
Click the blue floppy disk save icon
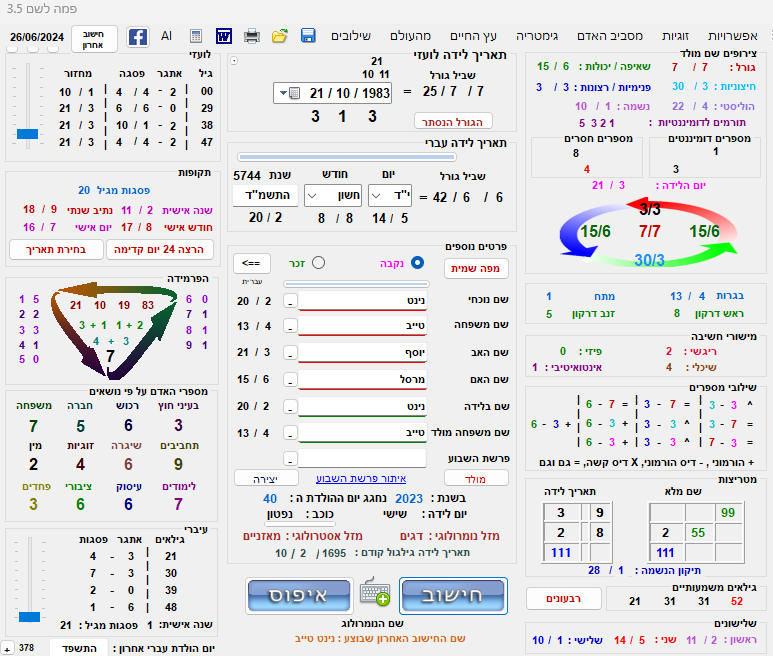(x=308, y=37)
